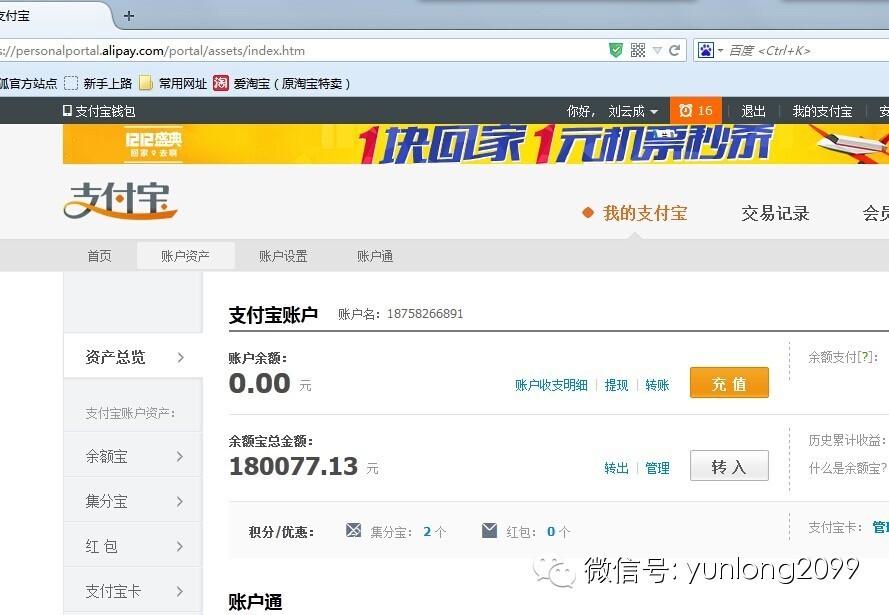Click the 集分宝 envelope icon
The height and width of the screenshot is (615, 889).
pyautogui.click(x=354, y=531)
